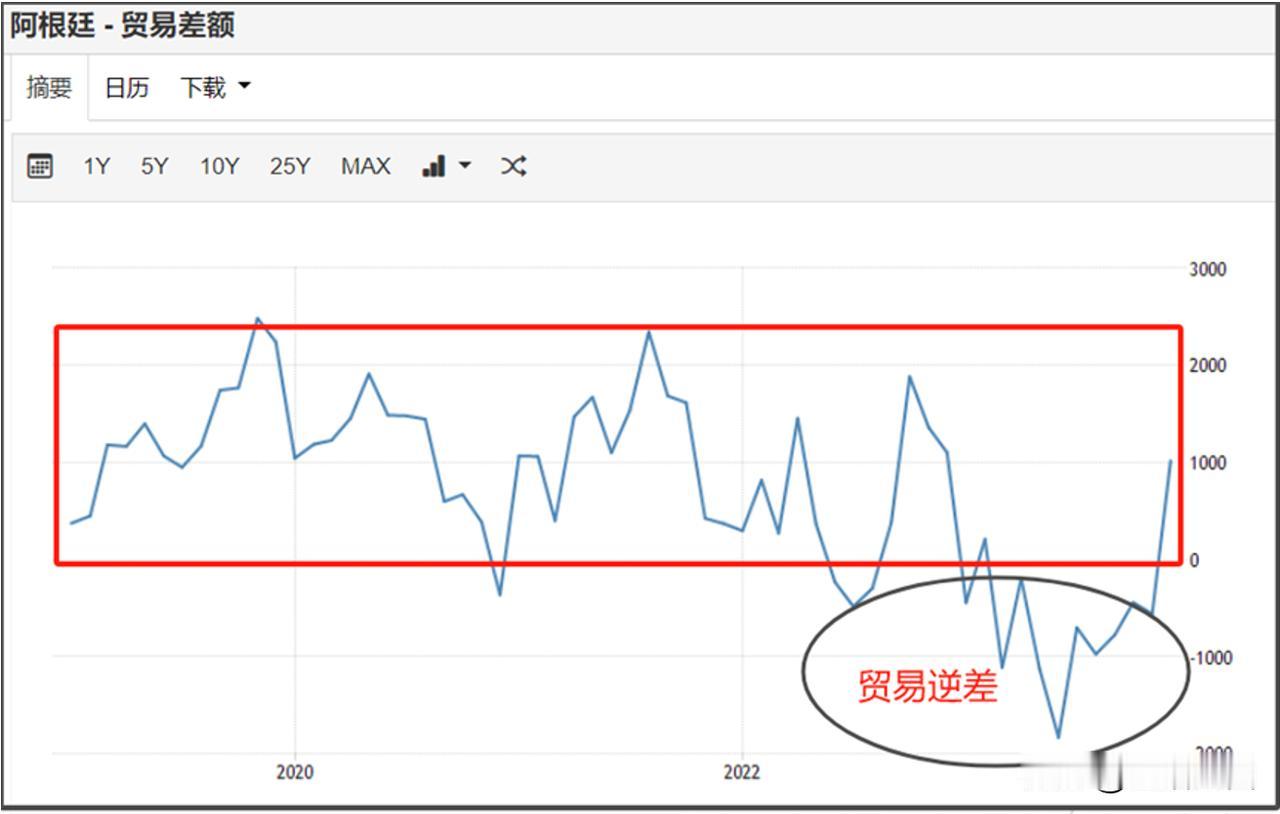This screenshot has height=814, width=1280.
Task: Click the latest data point on line chart
Action: click(1170, 461)
